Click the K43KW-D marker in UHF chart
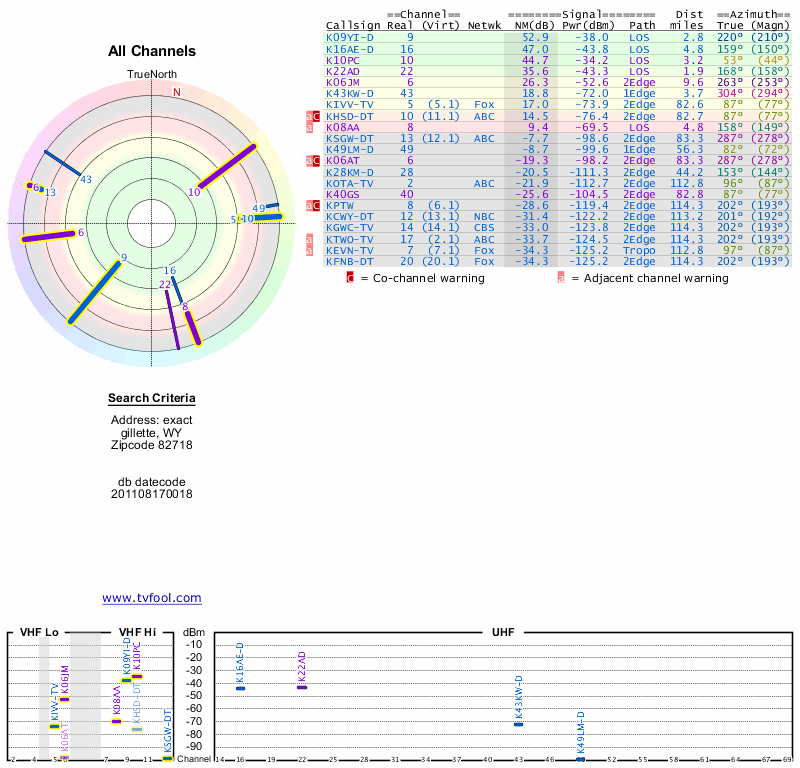800x768 pixels. (x=518, y=723)
